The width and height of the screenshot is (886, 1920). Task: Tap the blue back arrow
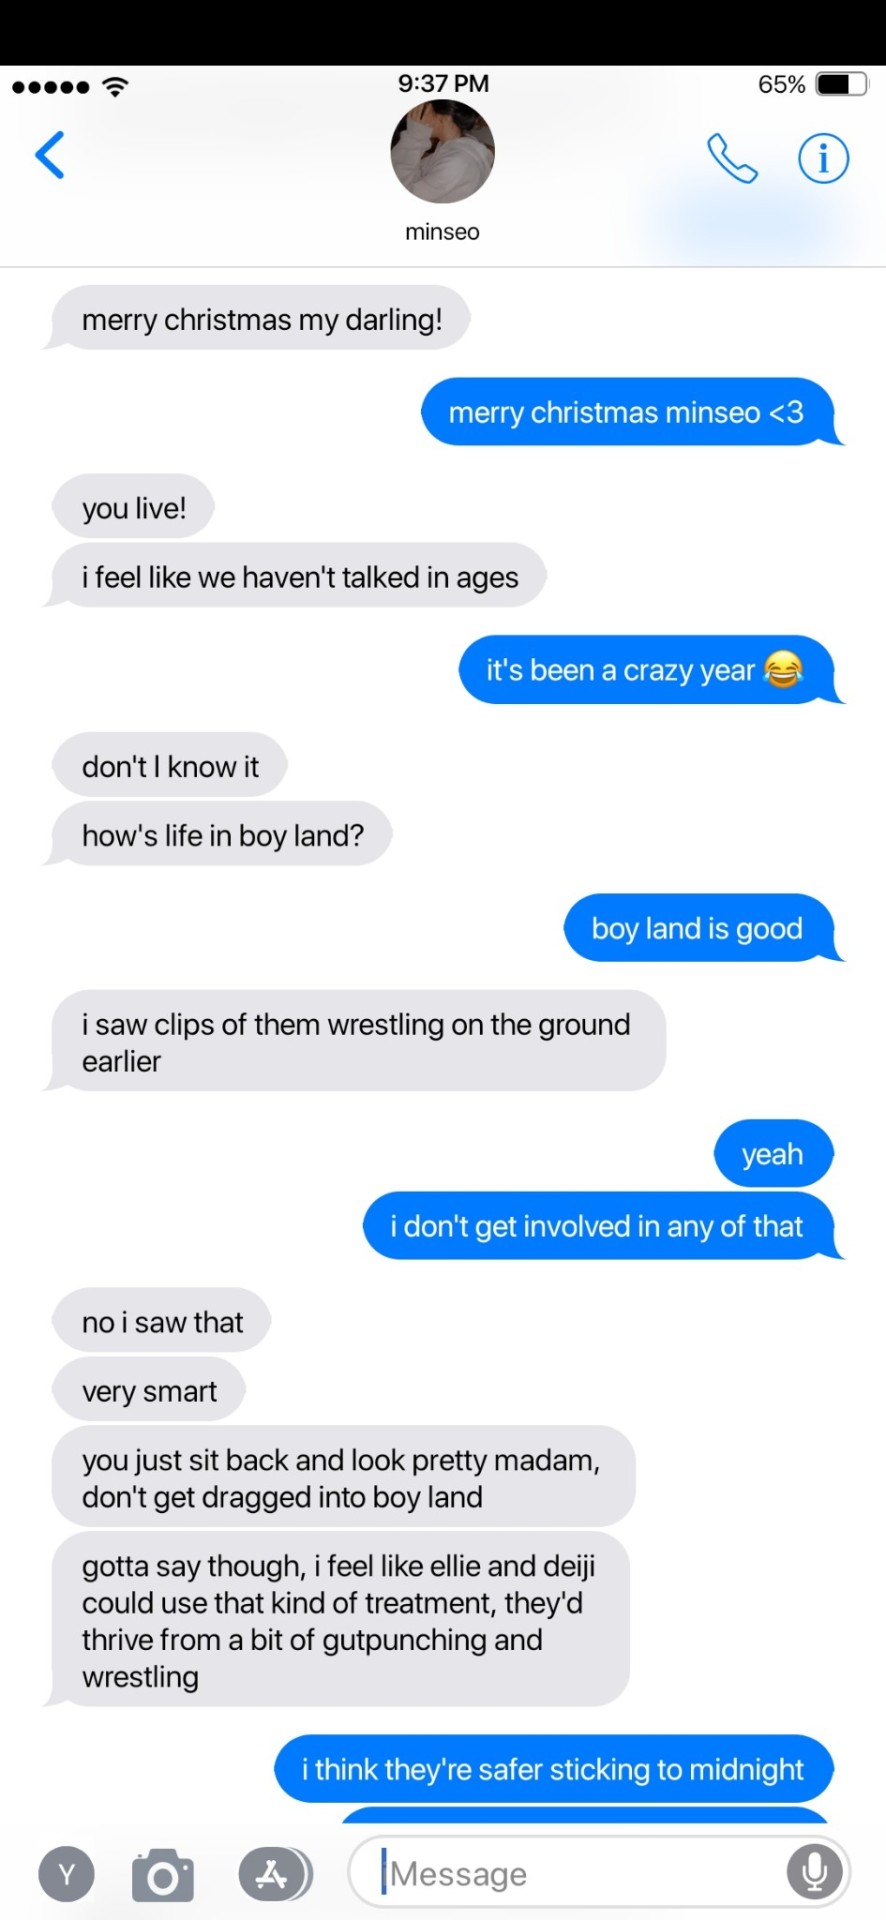coord(50,155)
